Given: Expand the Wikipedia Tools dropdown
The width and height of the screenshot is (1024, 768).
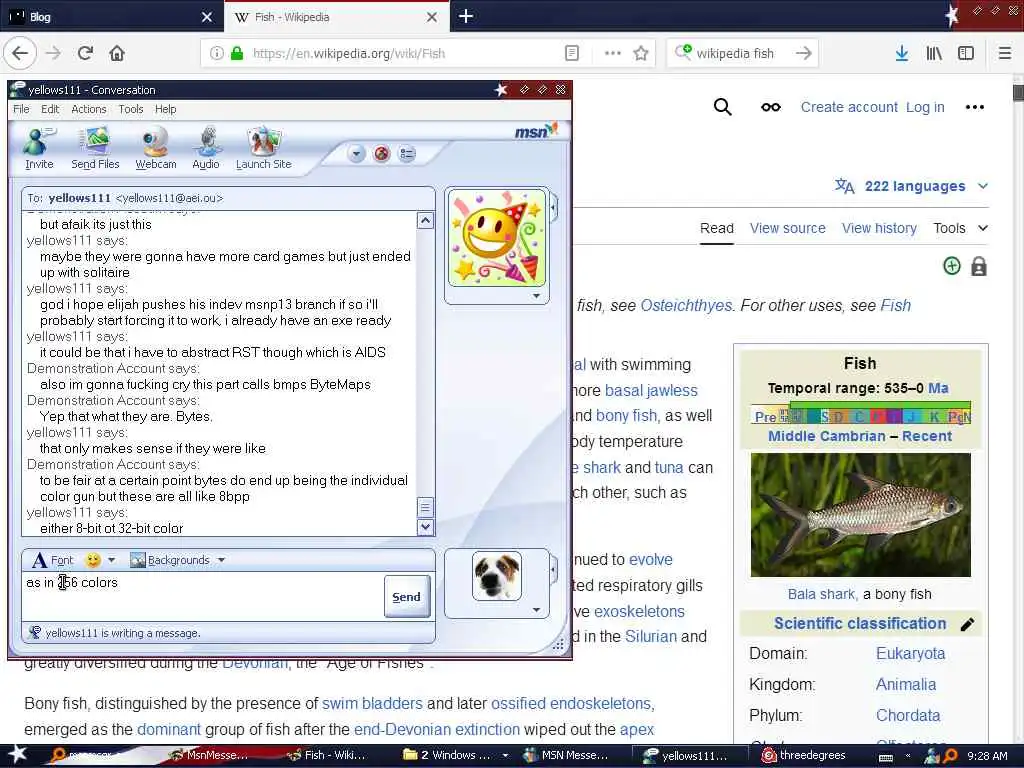Looking at the screenshot, I should (x=960, y=228).
